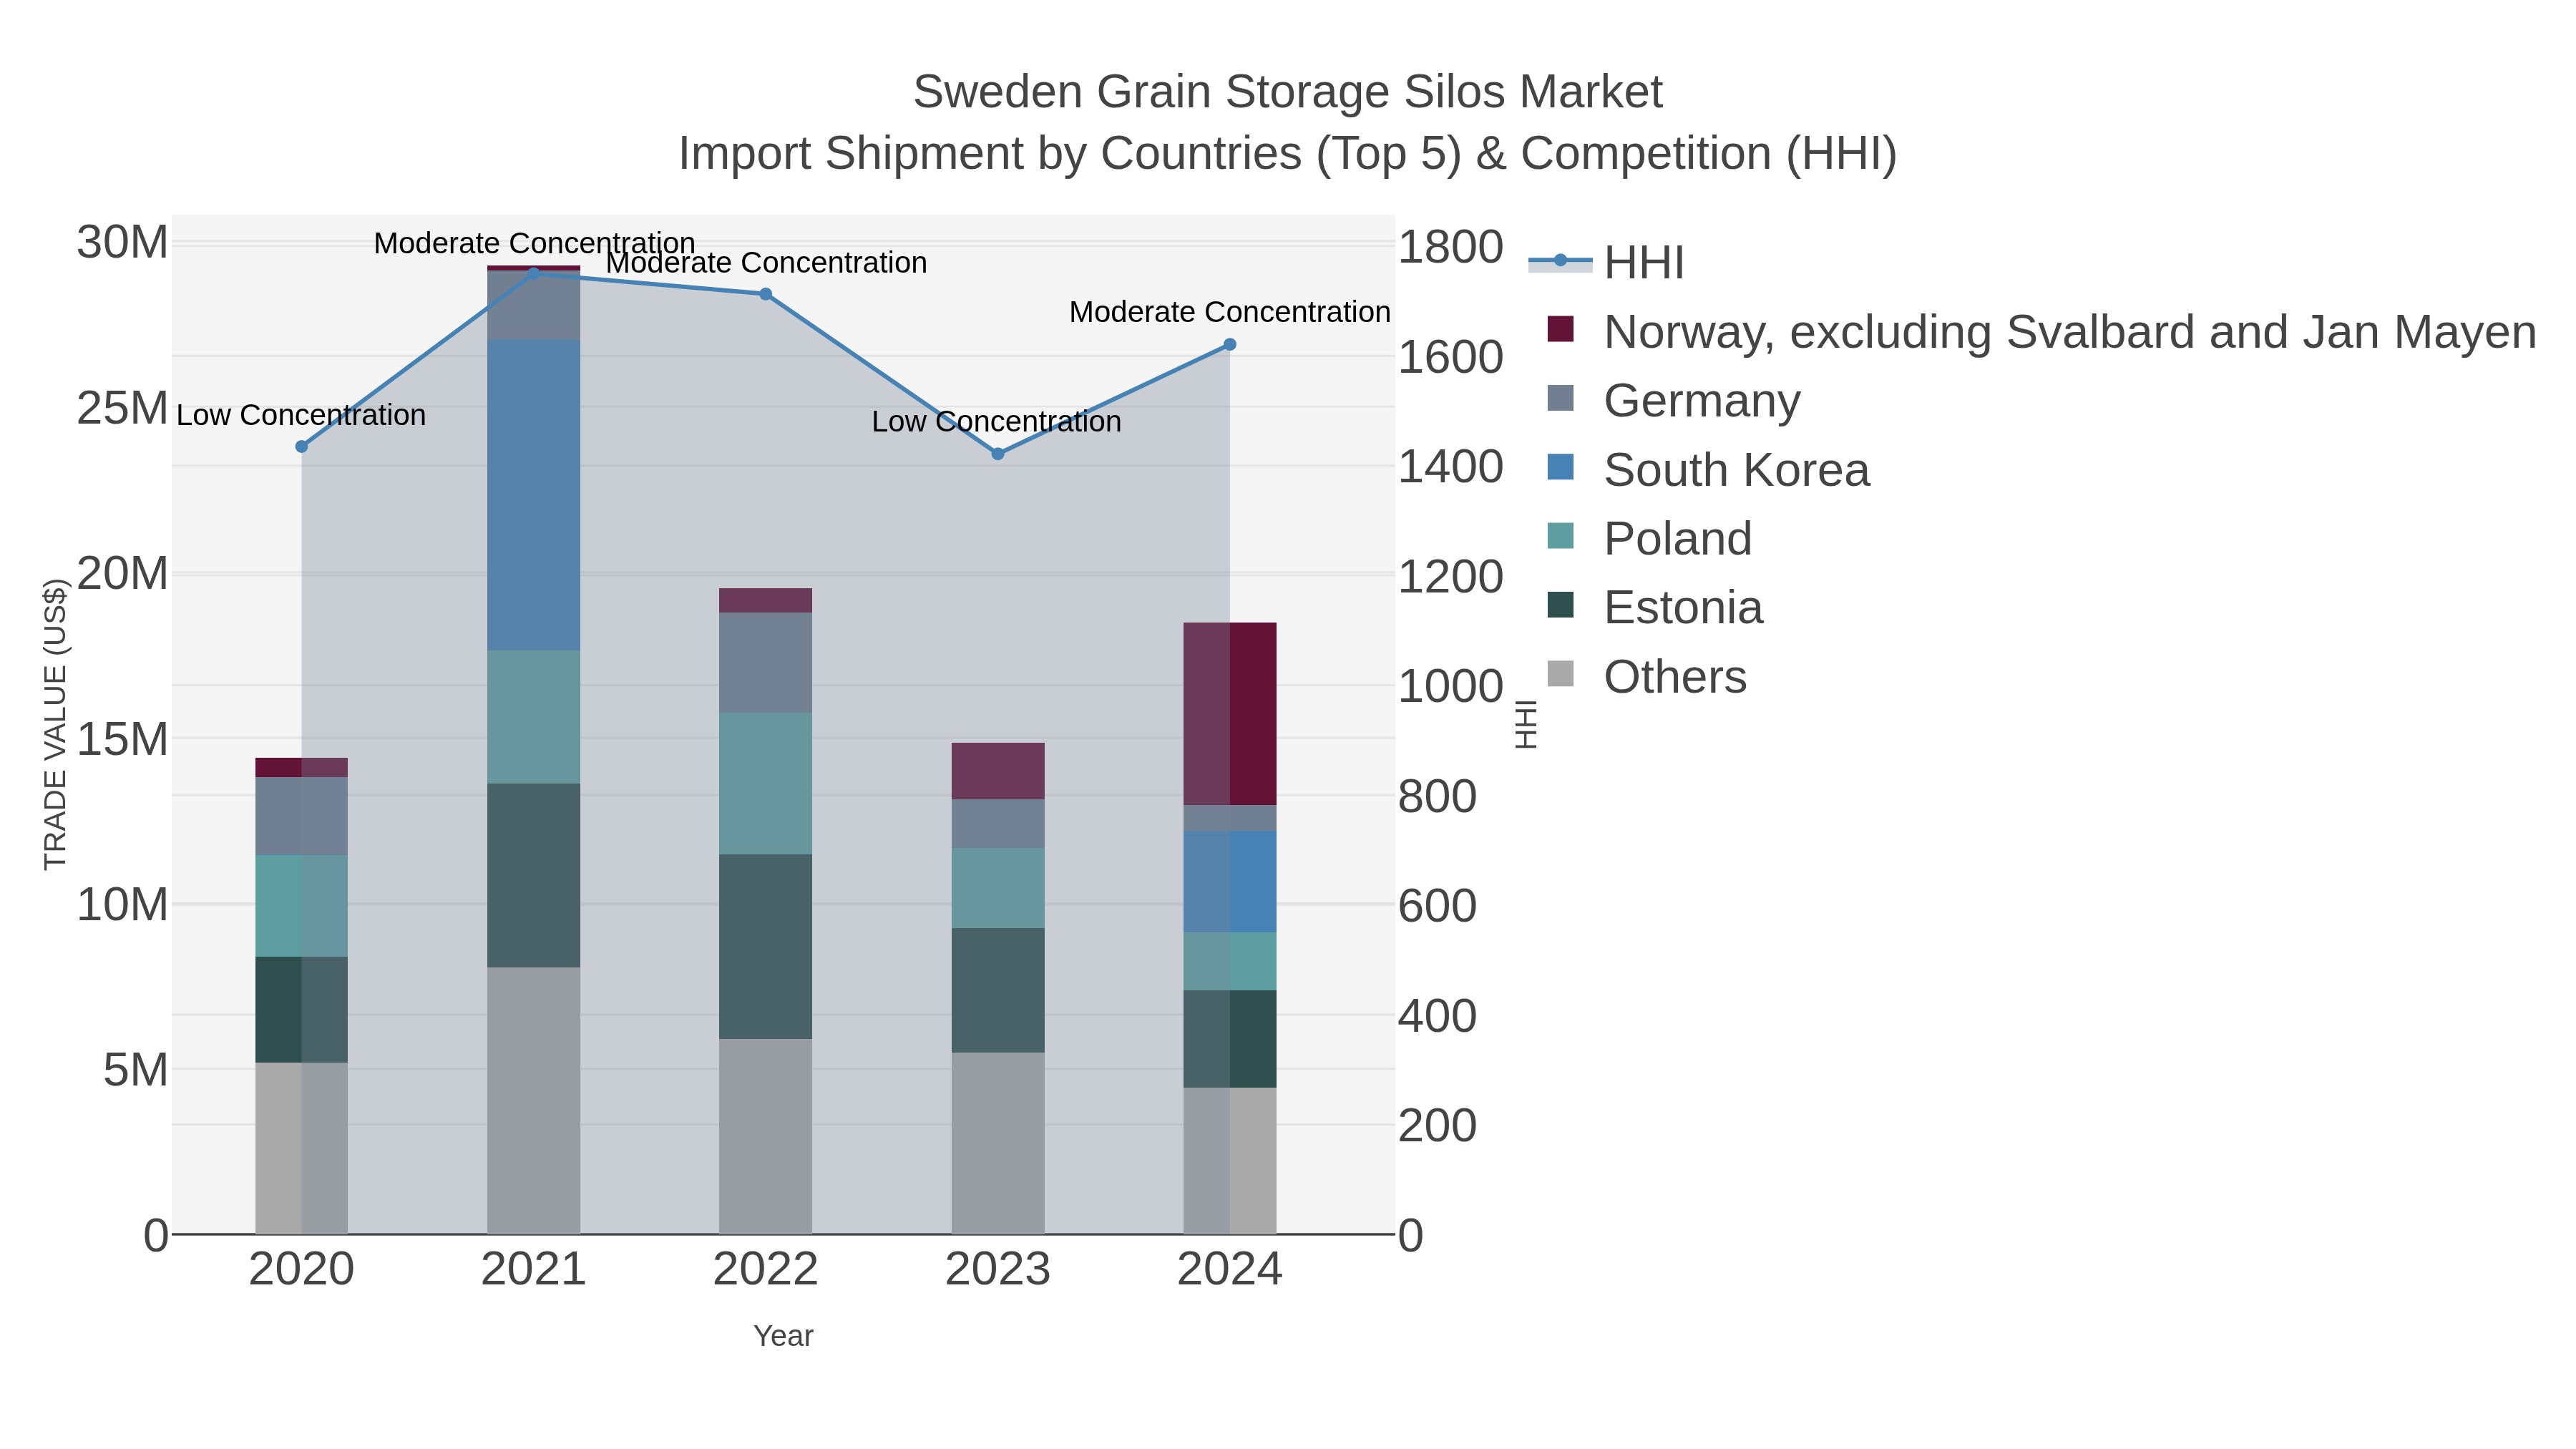
Task: Click the Others gray legend swatch
Action: click(1560, 674)
